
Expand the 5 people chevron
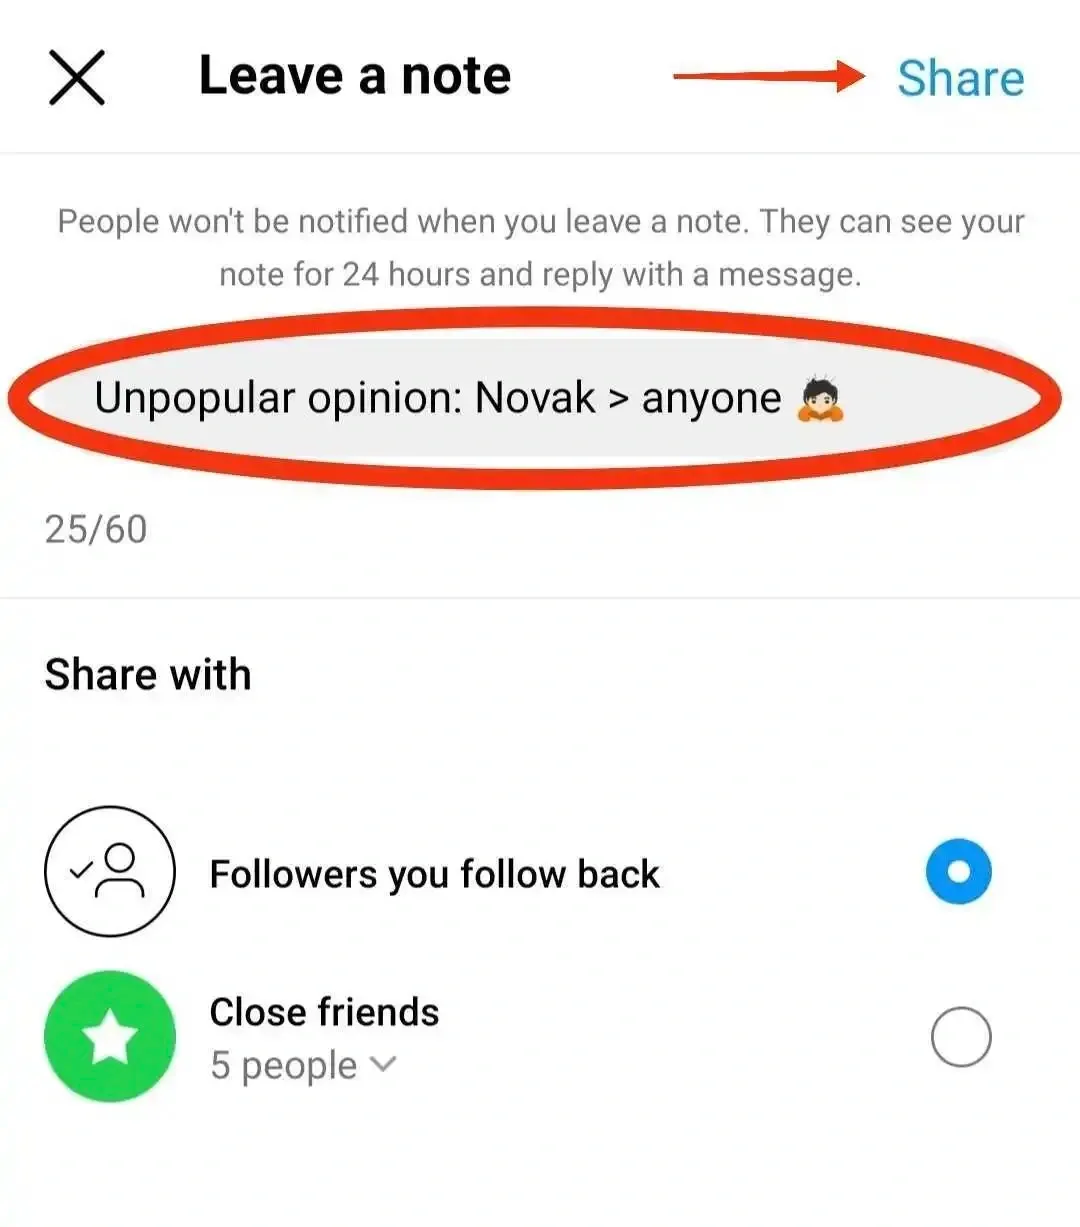(x=383, y=1064)
